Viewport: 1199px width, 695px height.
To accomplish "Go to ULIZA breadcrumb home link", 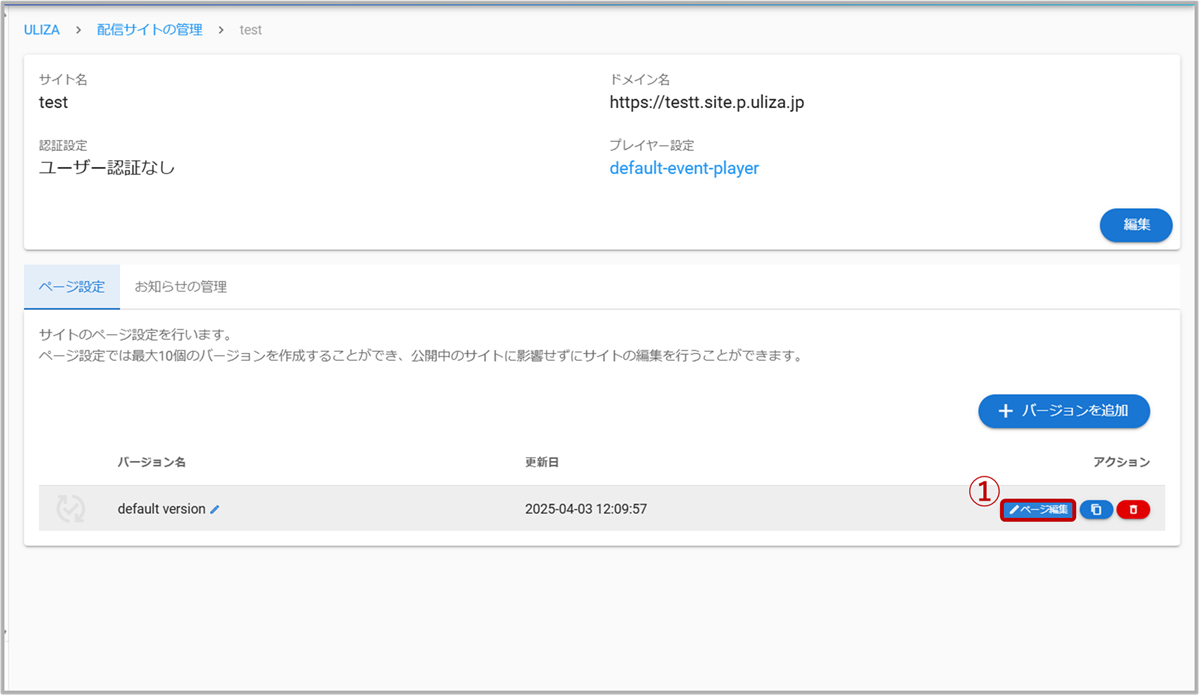I will pos(42,30).
